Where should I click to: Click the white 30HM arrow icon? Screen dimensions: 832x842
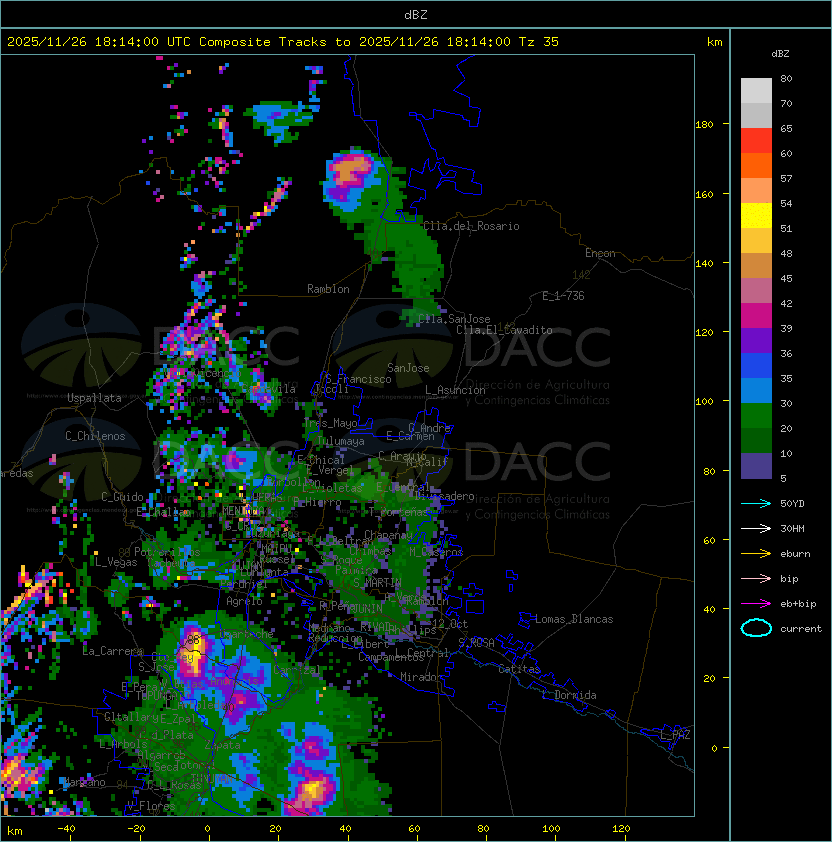click(756, 528)
